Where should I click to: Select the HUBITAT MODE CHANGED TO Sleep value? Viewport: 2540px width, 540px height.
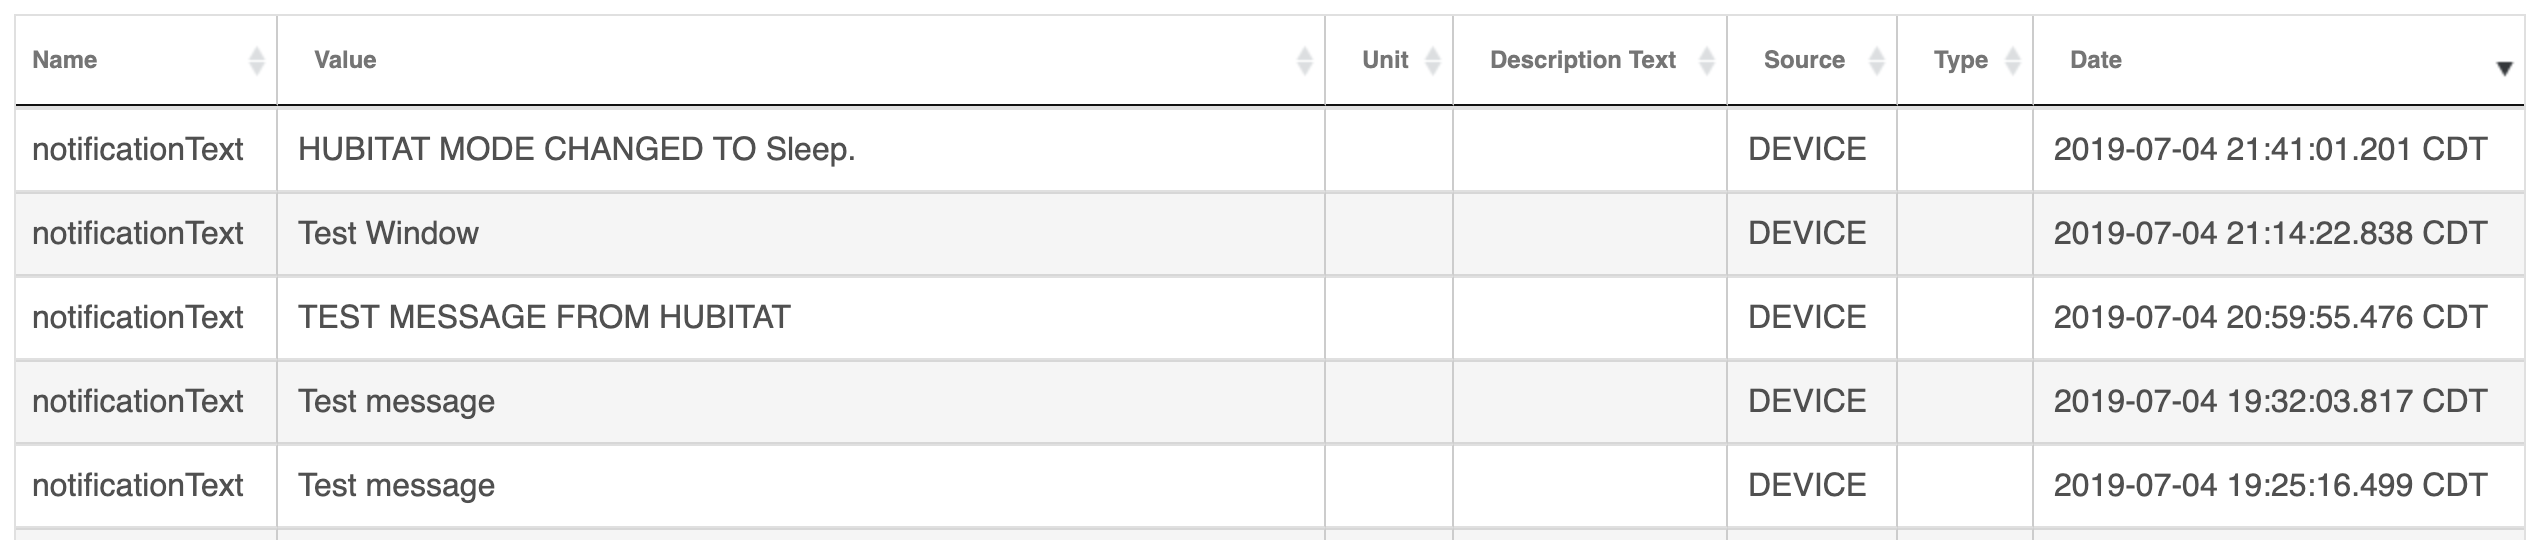click(x=576, y=149)
